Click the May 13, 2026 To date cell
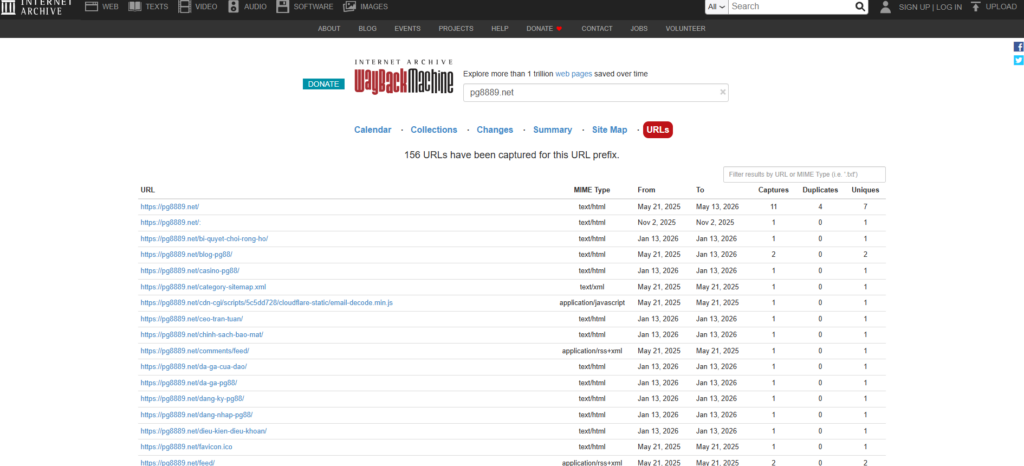 [x=717, y=206]
